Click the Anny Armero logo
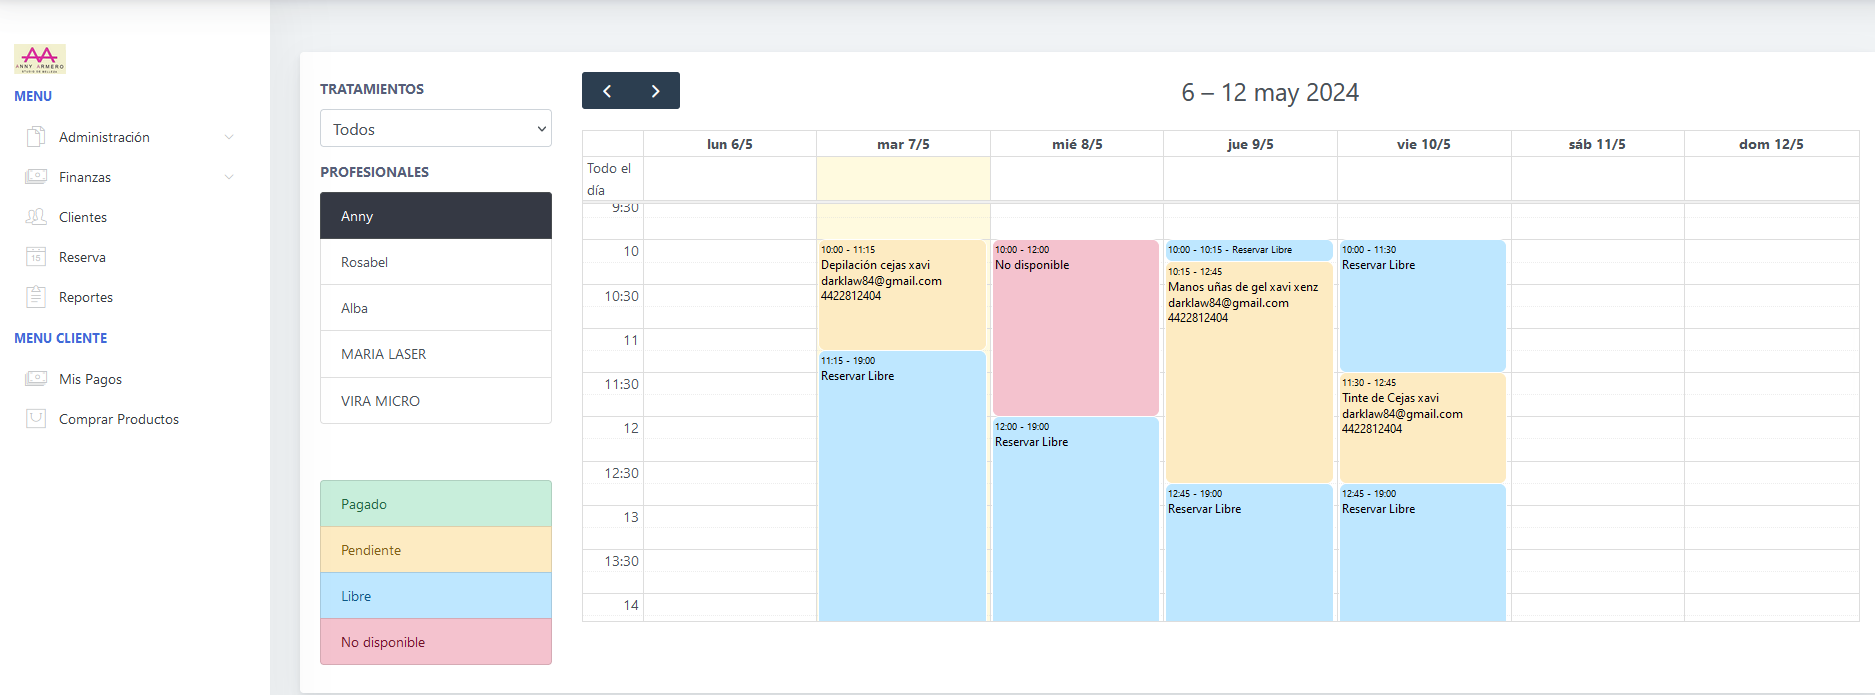Screen dimensions: 1875x695 tap(40, 59)
